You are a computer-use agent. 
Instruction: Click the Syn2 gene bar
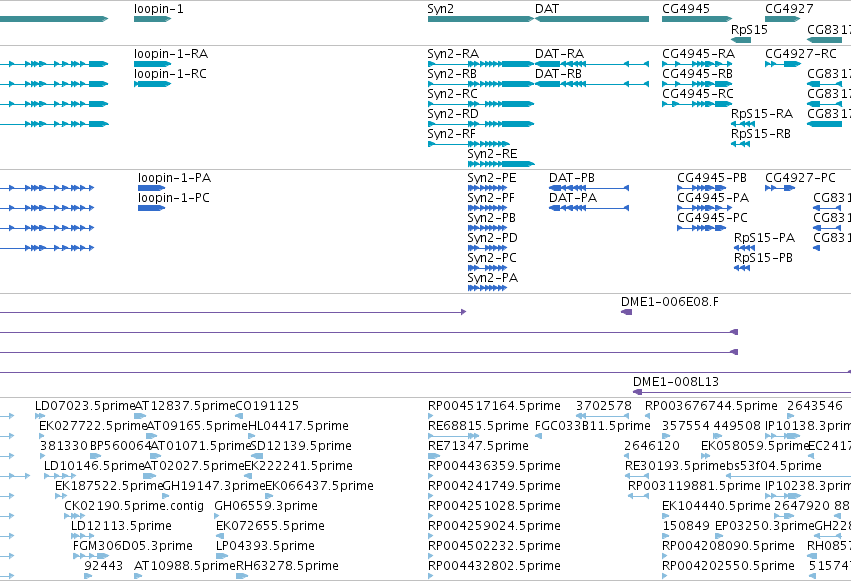point(481,19)
